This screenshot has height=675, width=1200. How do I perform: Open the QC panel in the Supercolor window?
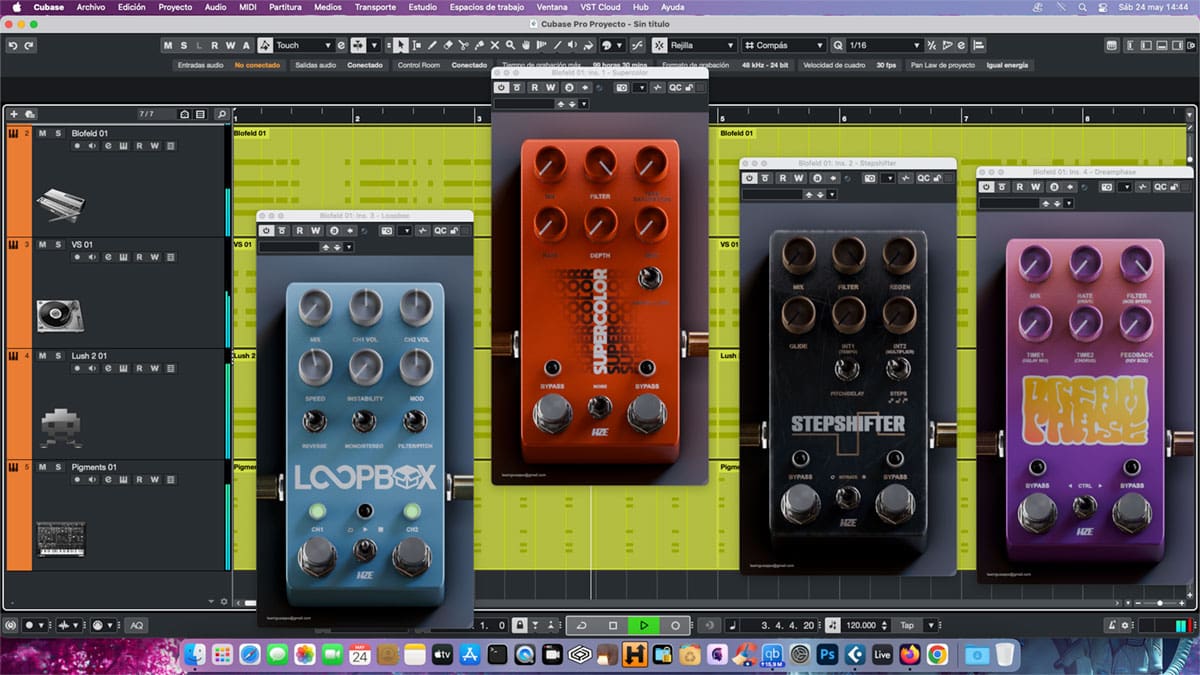pos(675,88)
